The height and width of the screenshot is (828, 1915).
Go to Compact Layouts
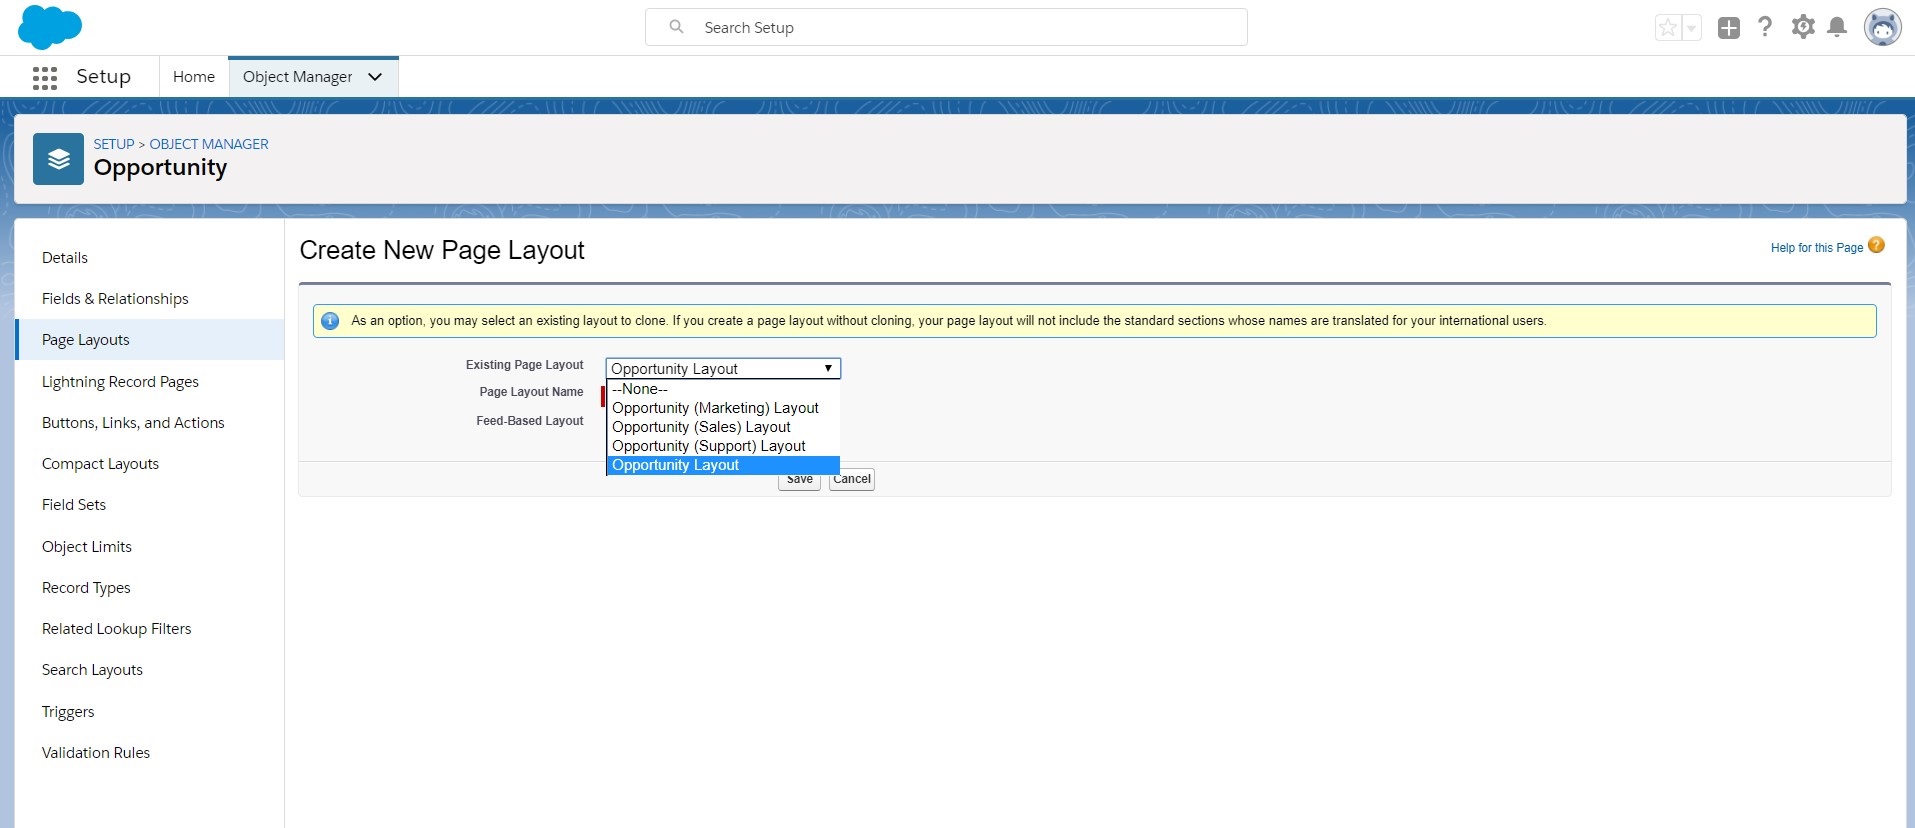coord(100,464)
